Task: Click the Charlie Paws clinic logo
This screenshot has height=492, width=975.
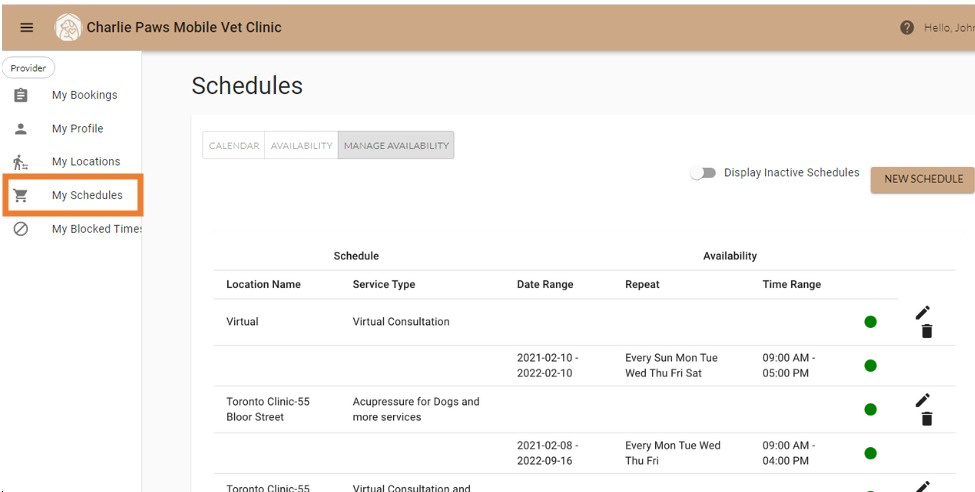Action: pos(68,28)
